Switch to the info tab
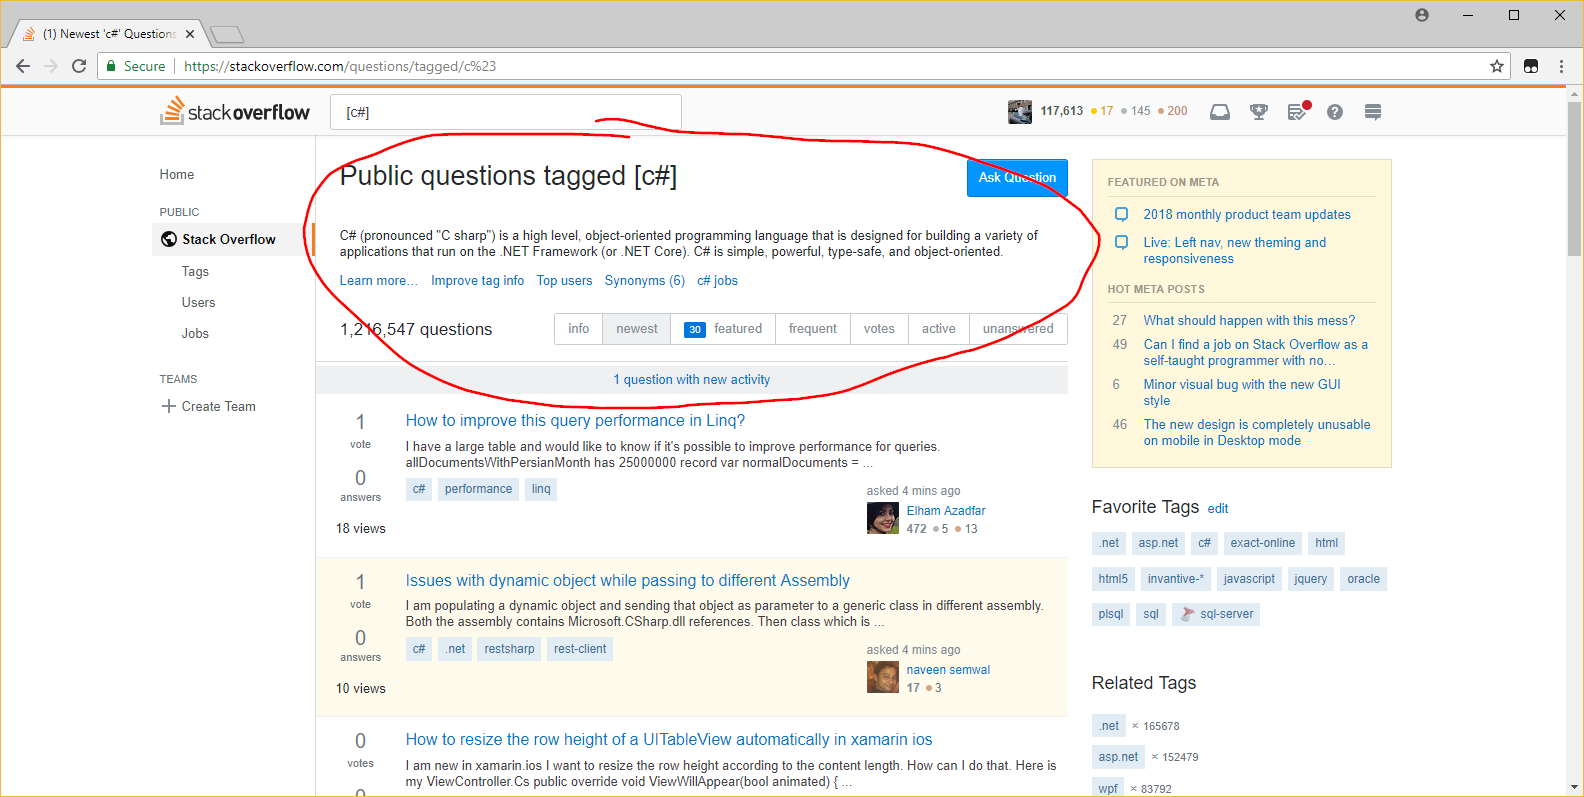This screenshot has height=797, width=1584. 579,329
